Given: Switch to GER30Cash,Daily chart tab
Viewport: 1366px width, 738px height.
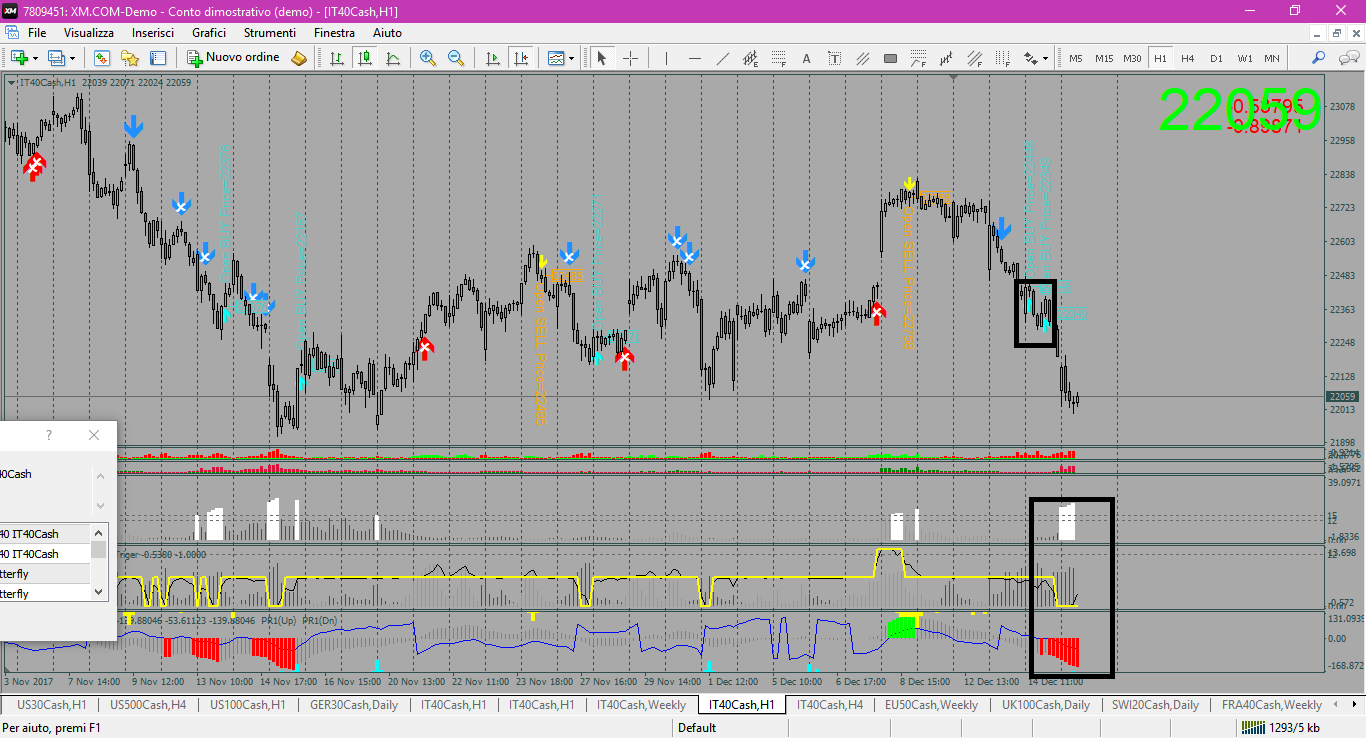Looking at the screenshot, I should [354, 705].
